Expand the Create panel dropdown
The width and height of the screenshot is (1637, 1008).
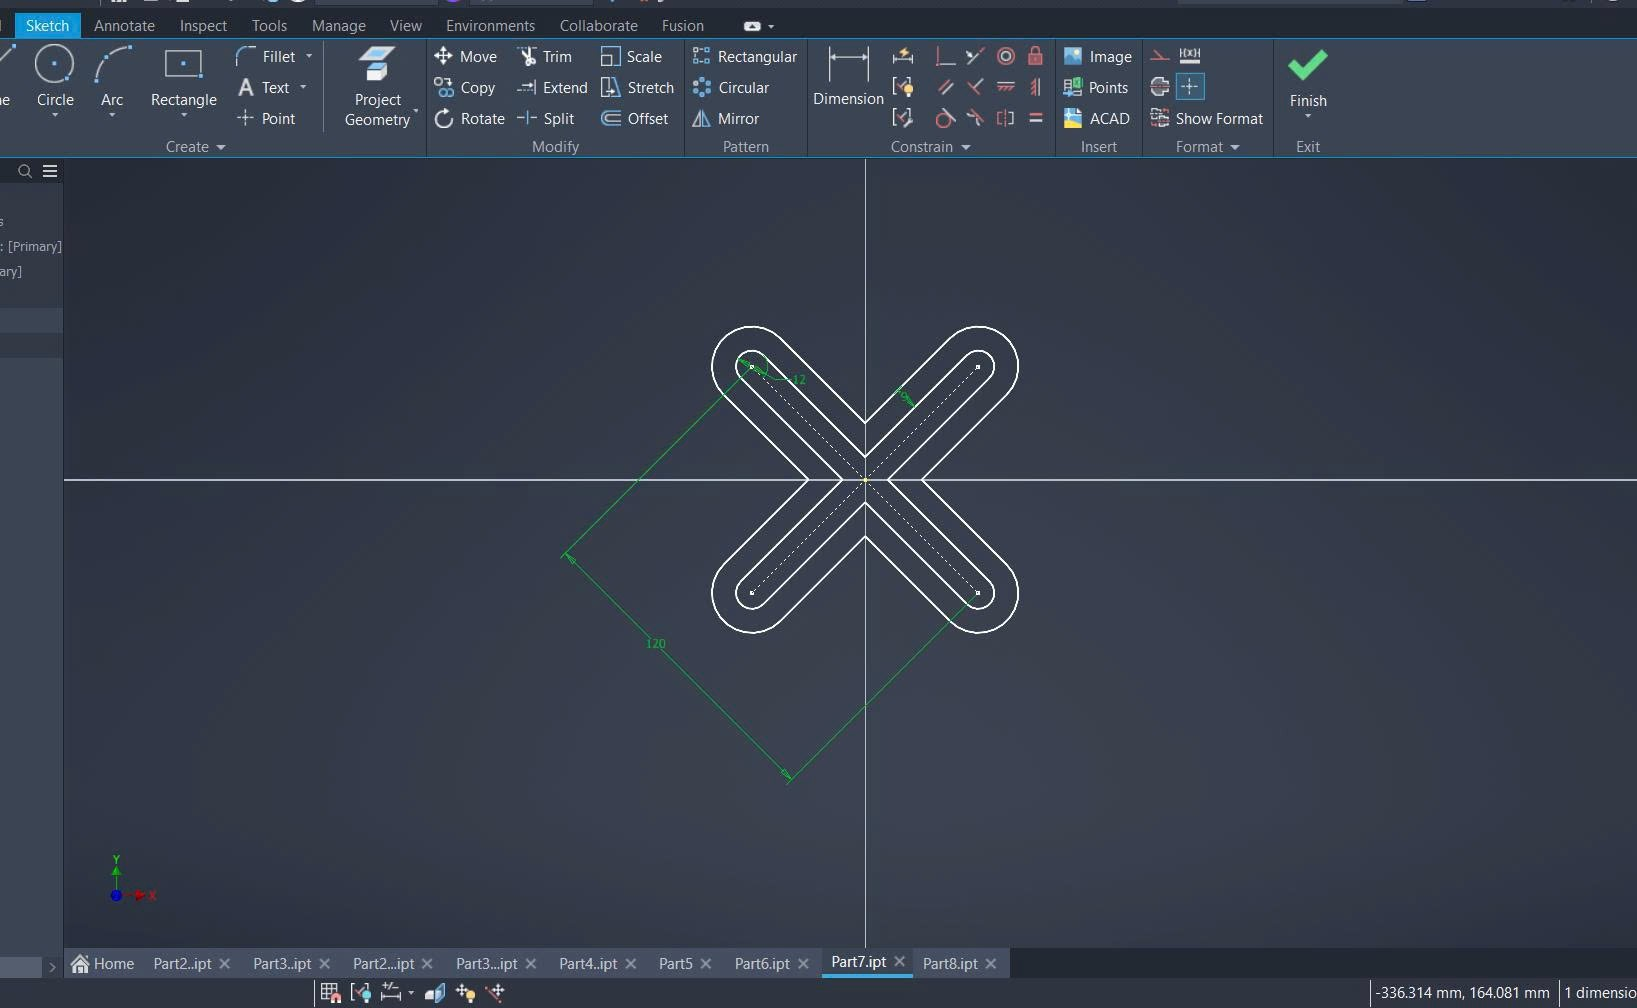[x=221, y=147]
